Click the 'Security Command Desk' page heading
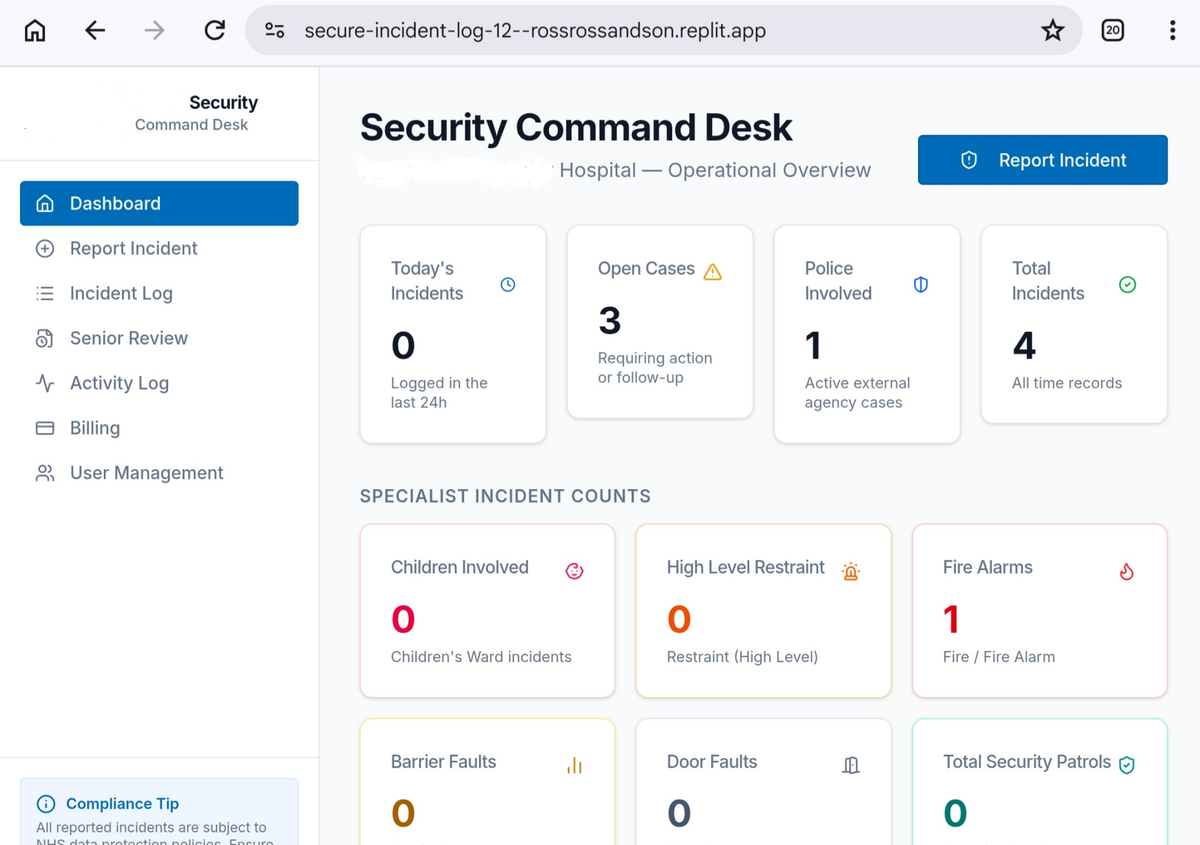This screenshot has height=845, width=1200. (576, 128)
